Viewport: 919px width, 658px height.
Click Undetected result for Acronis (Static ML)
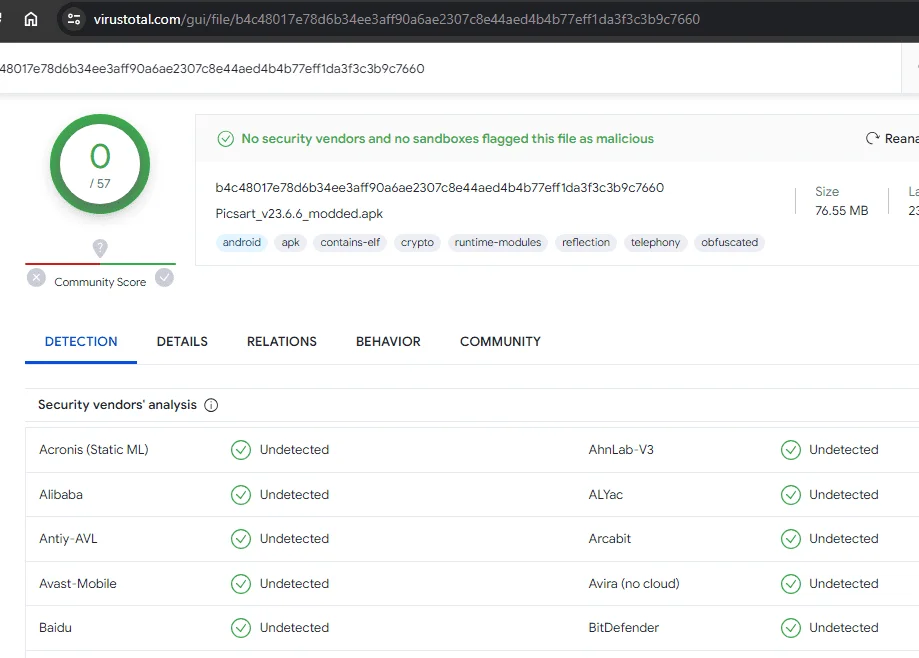[x=294, y=449]
